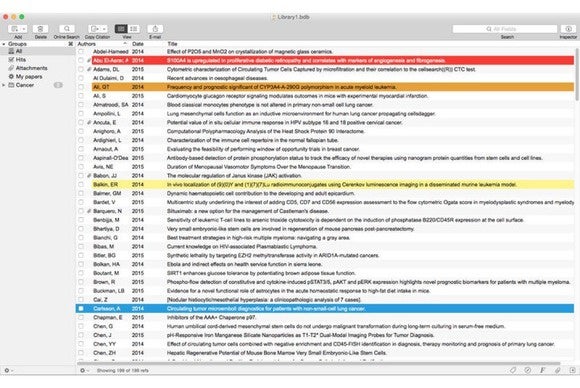Expand the Cancer group folder
The height and width of the screenshot is (388, 580).
tap(4, 85)
